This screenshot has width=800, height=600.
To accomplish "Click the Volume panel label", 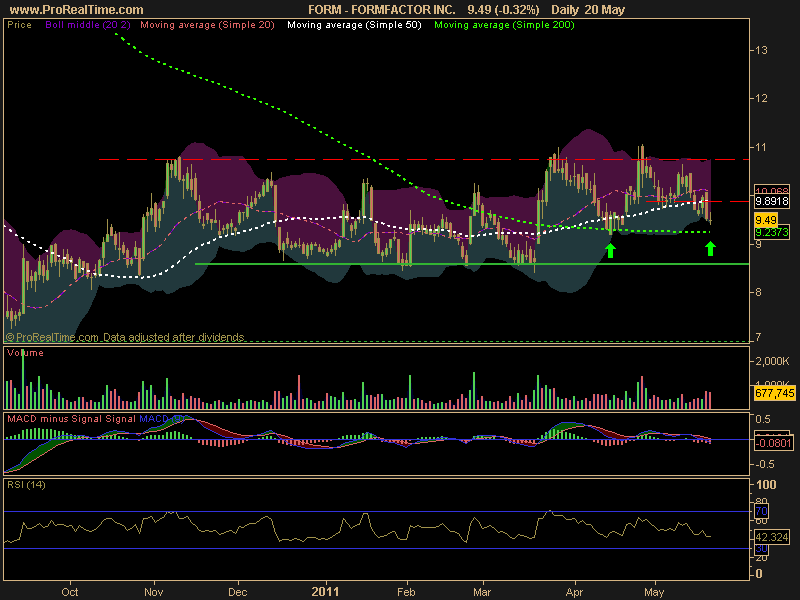I will coord(26,353).
